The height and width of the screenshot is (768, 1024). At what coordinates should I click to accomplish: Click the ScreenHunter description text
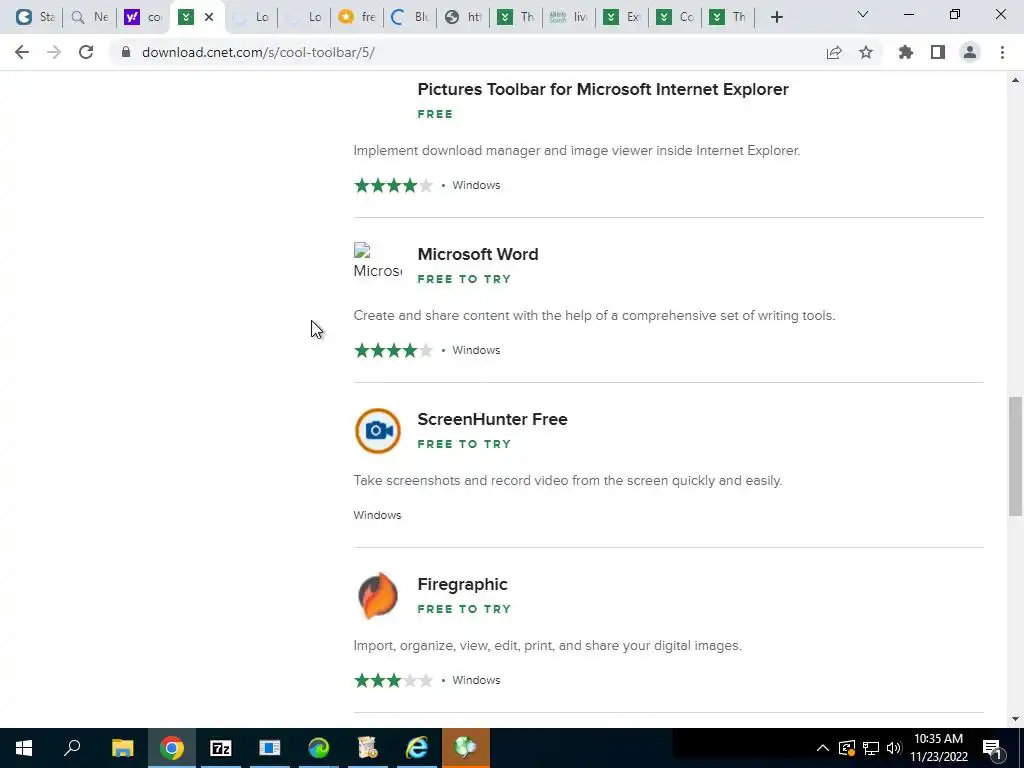(x=568, y=481)
